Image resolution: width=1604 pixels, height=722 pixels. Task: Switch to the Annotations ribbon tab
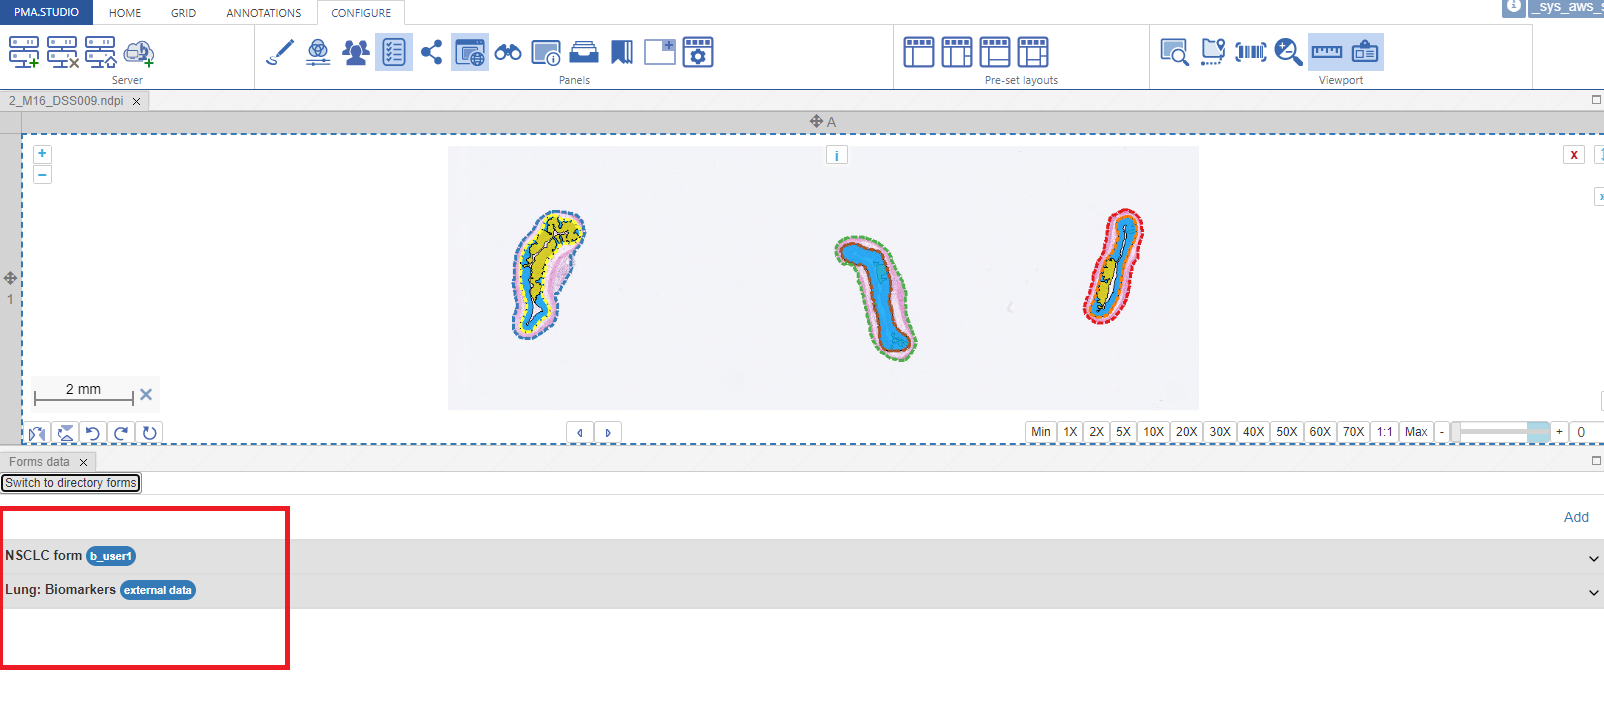coord(263,13)
